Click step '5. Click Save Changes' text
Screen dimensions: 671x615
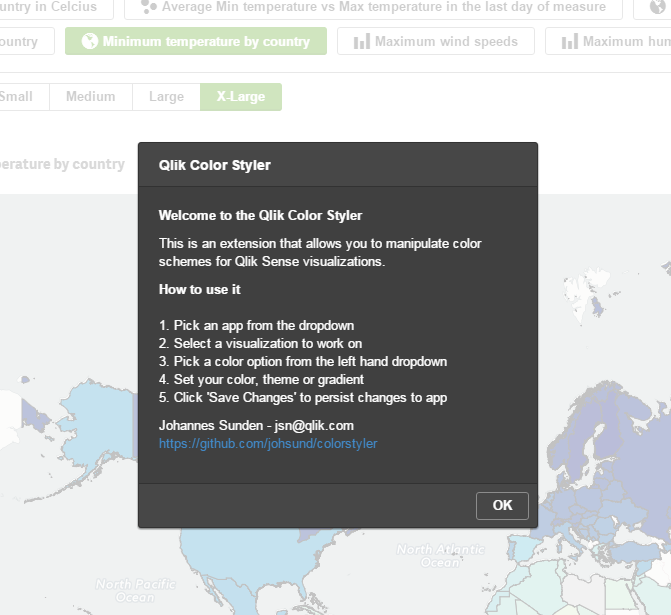pos(303,397)
